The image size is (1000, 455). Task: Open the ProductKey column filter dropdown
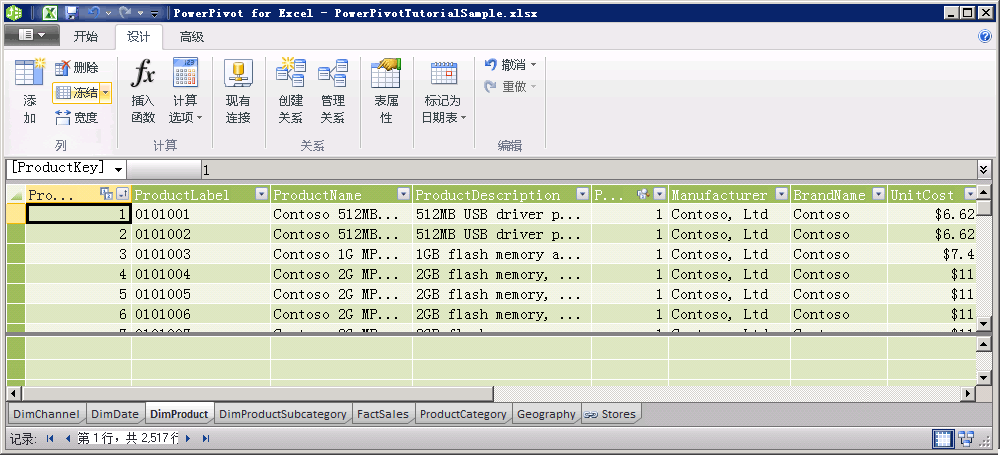tap(123, 195)
